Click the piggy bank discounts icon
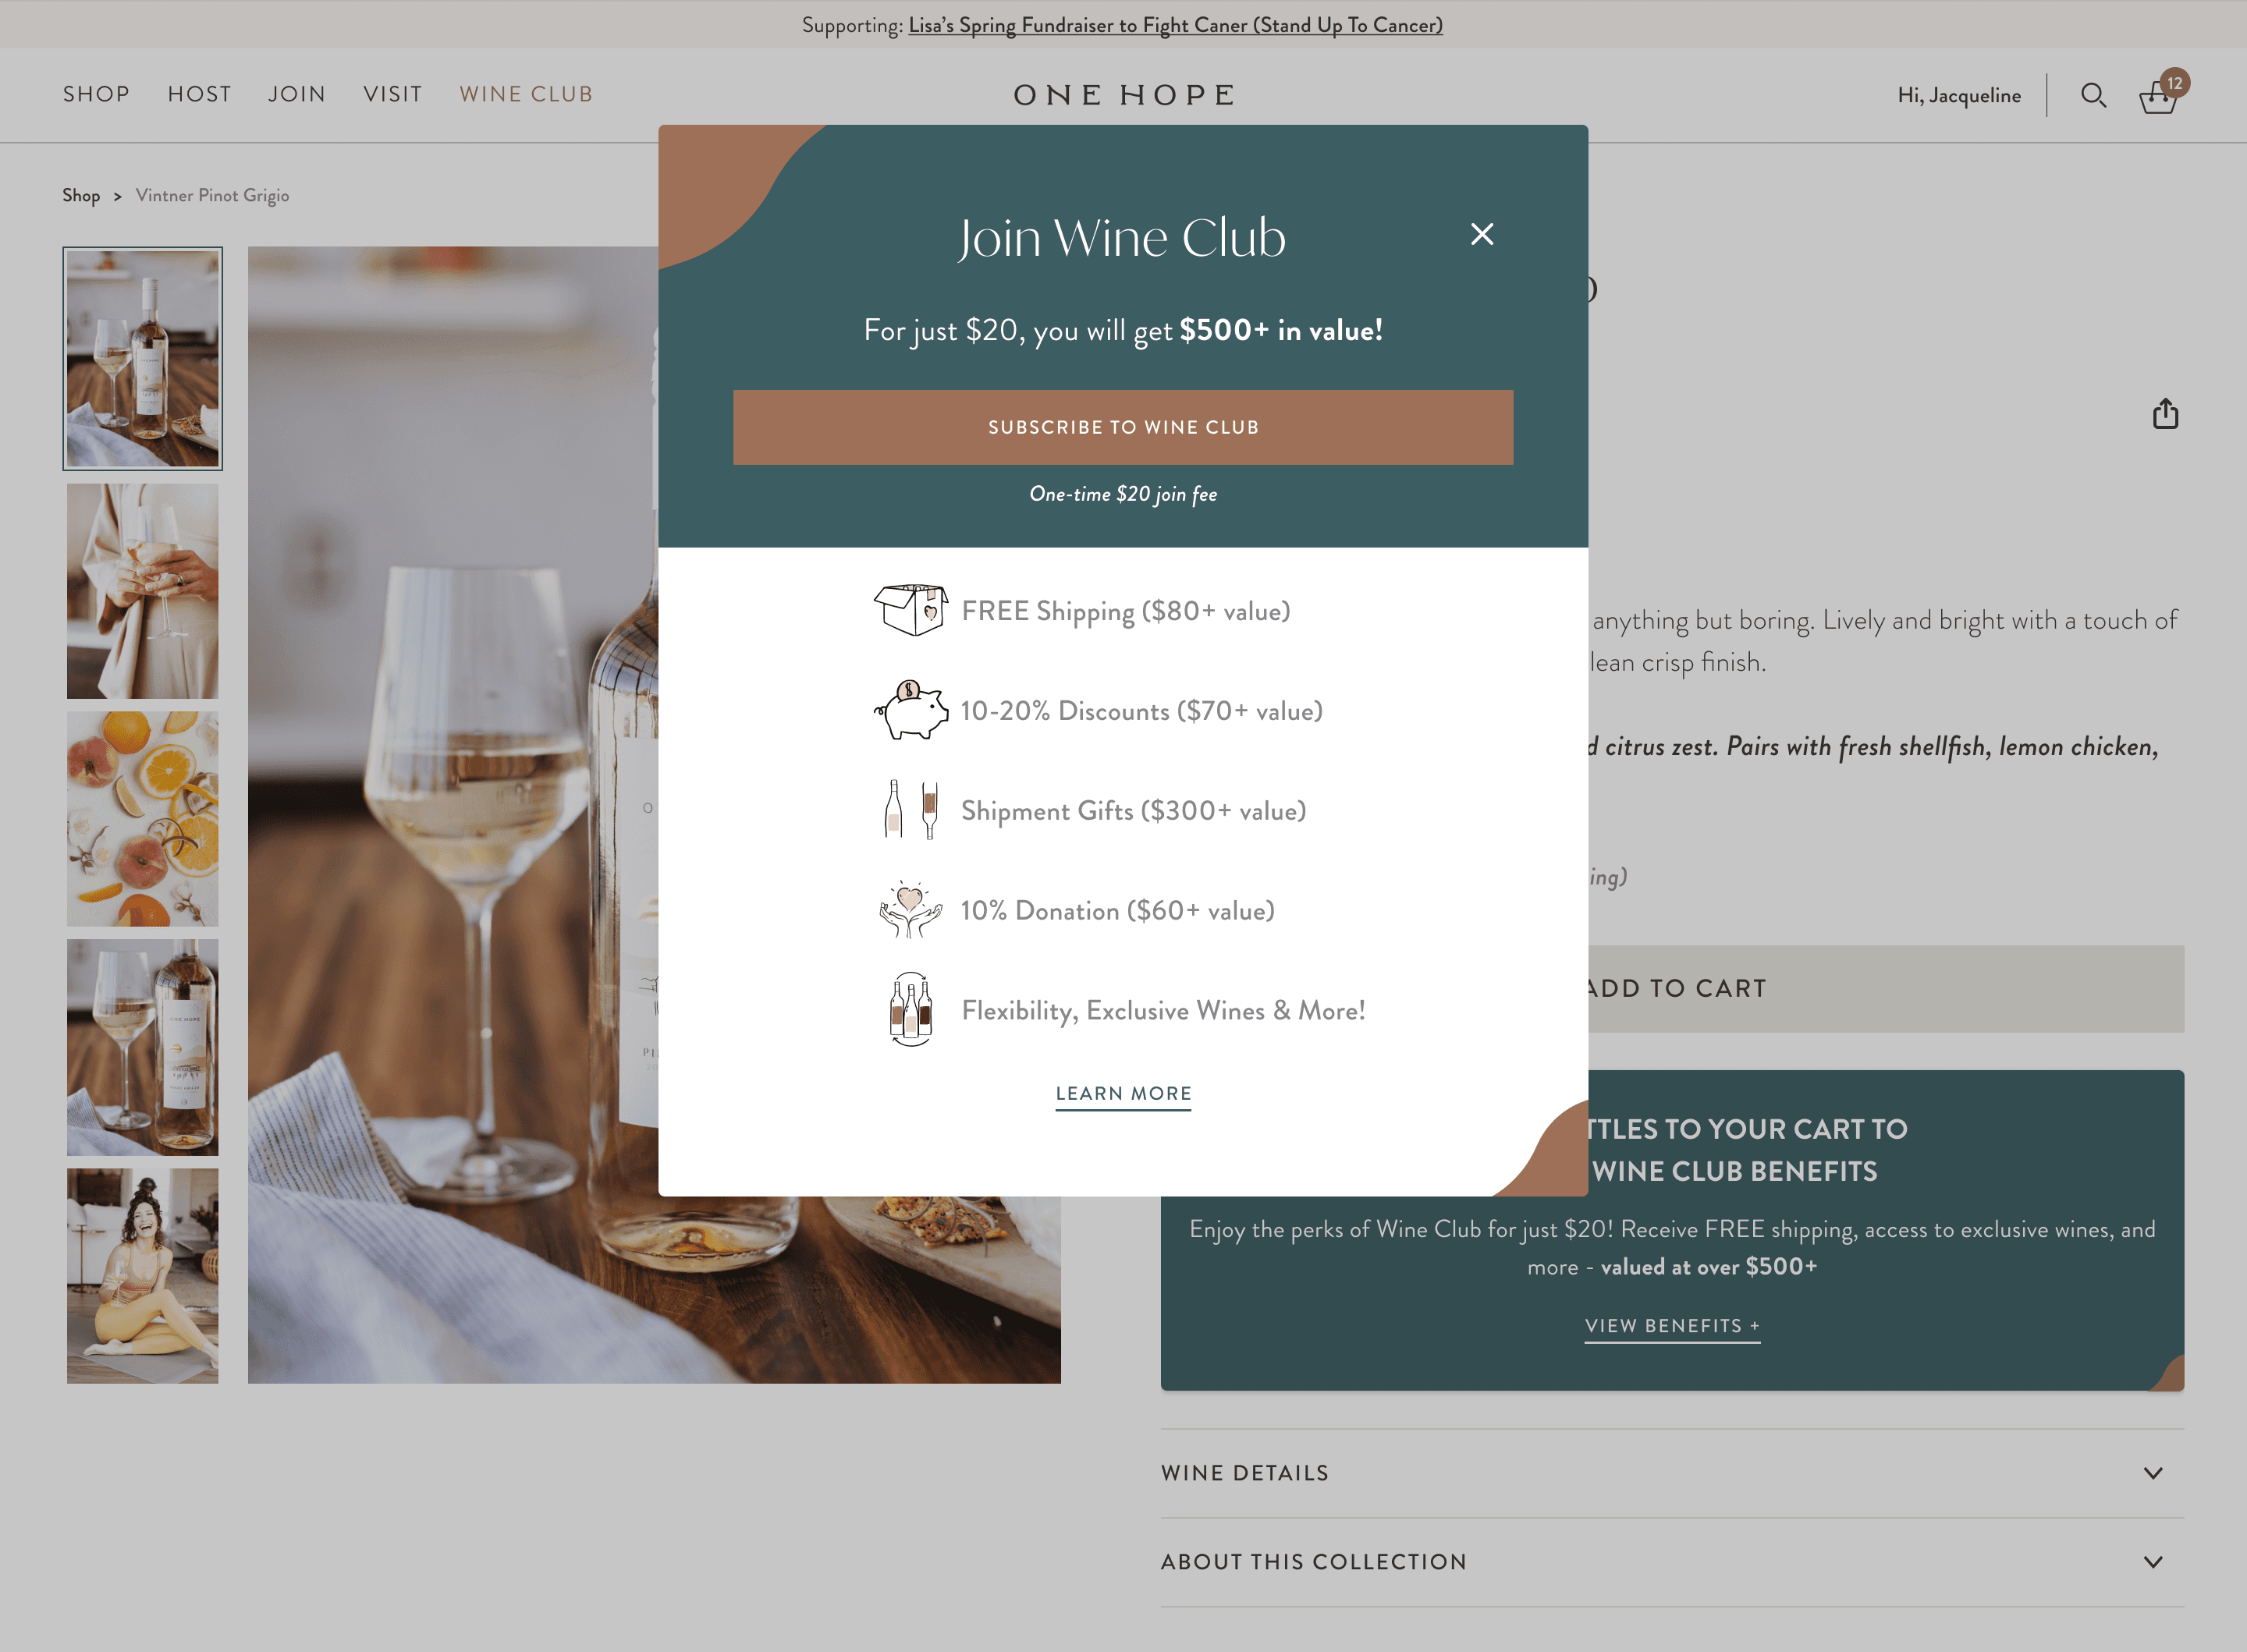 (x=910, y=710)
